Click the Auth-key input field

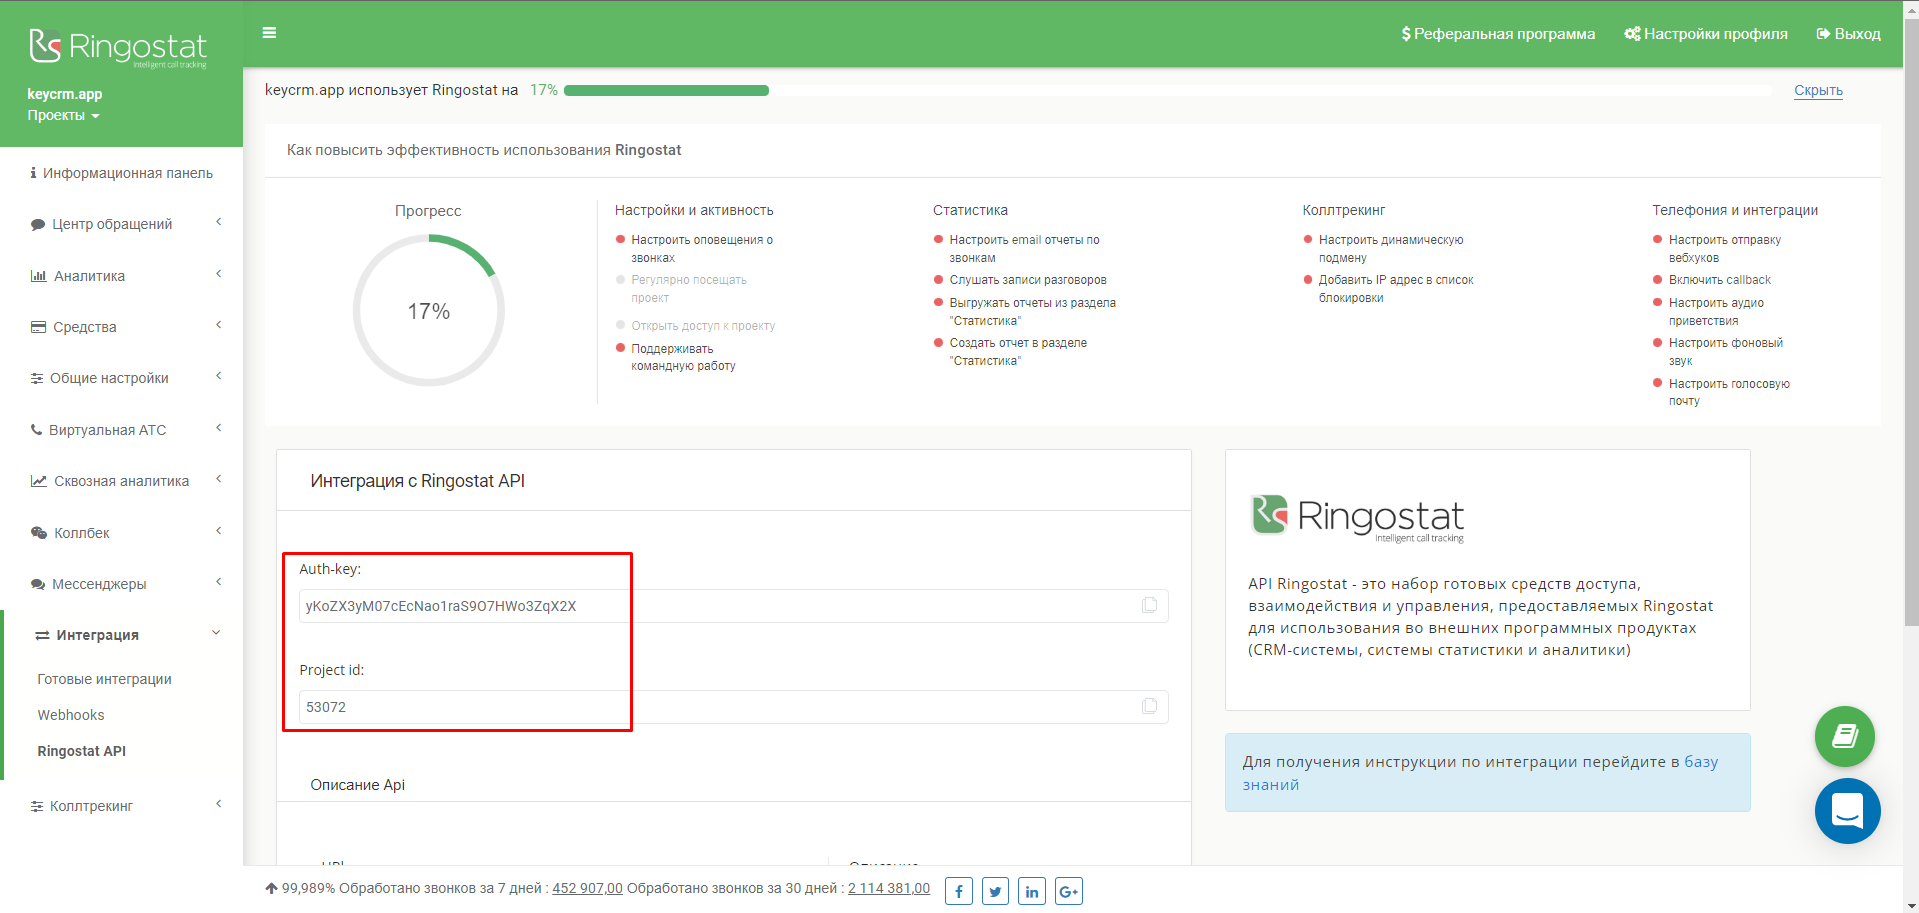pyautogui.click(x=733, y=606)
